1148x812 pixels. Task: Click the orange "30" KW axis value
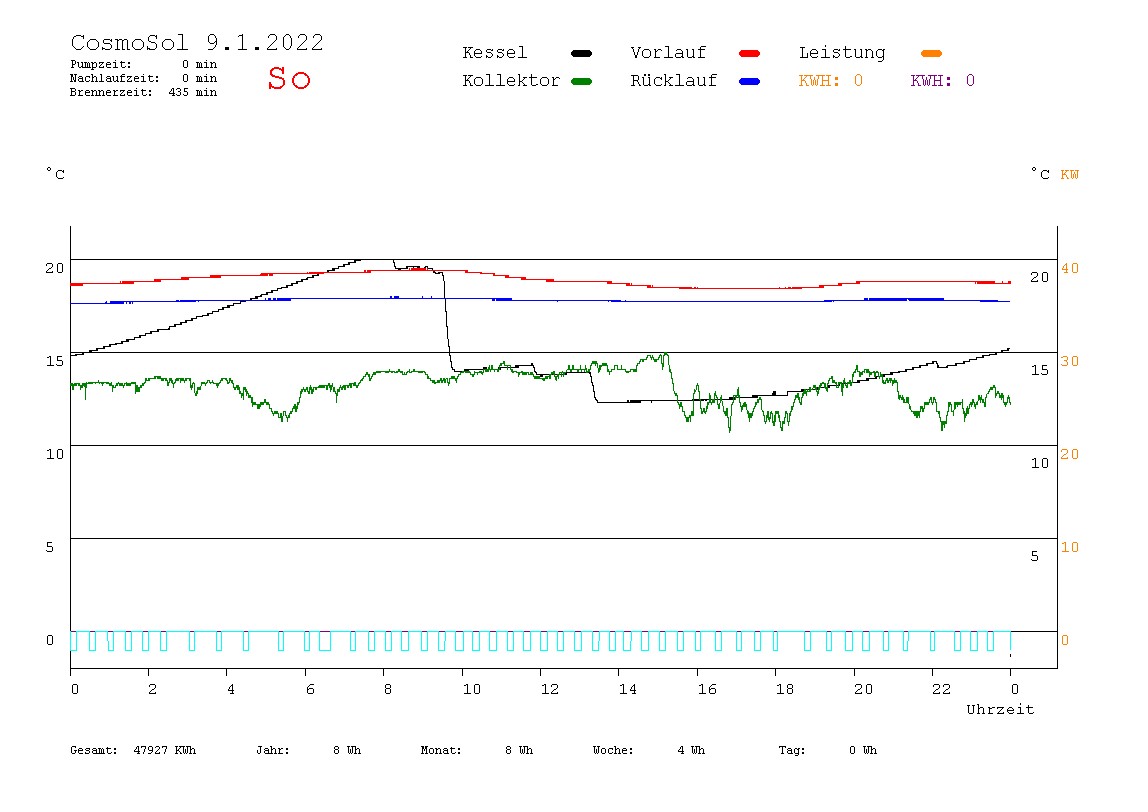[x=1070, y=361]
